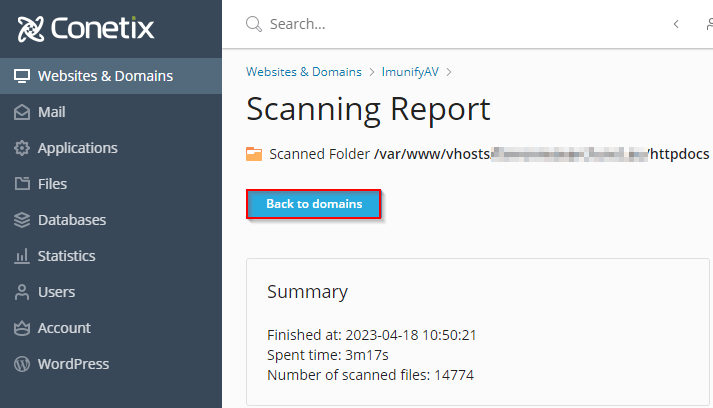
Task: Click 'Finished at: 2023-04-18 10:50:21' text
Action: pos(372,335)
